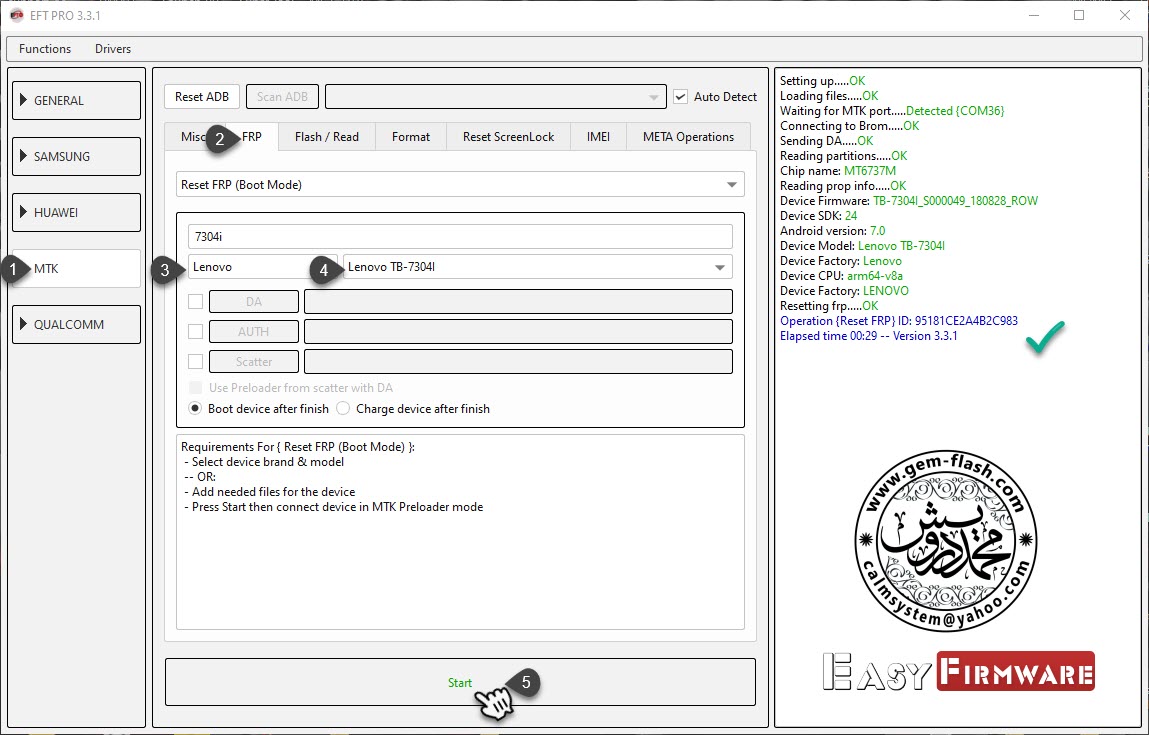This screenshot has width=1149, height=735.
Task: Open the ADB device dropdown
Action: 496,97
